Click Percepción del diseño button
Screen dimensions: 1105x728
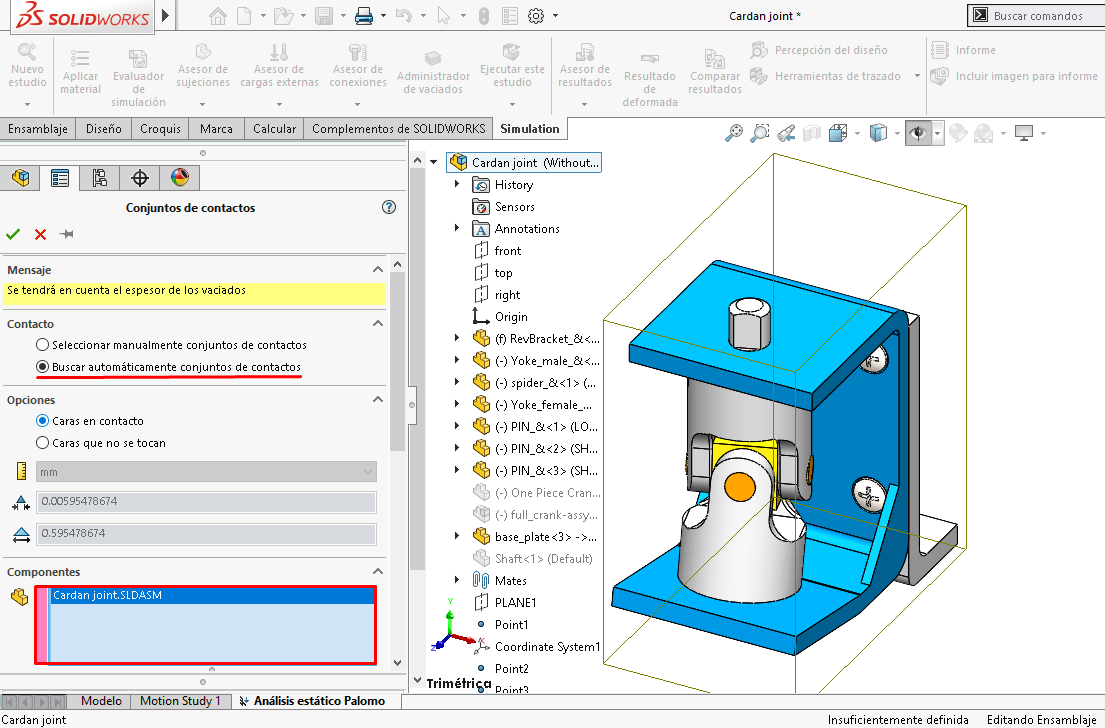pyautogui.click(x=819, y=50)
